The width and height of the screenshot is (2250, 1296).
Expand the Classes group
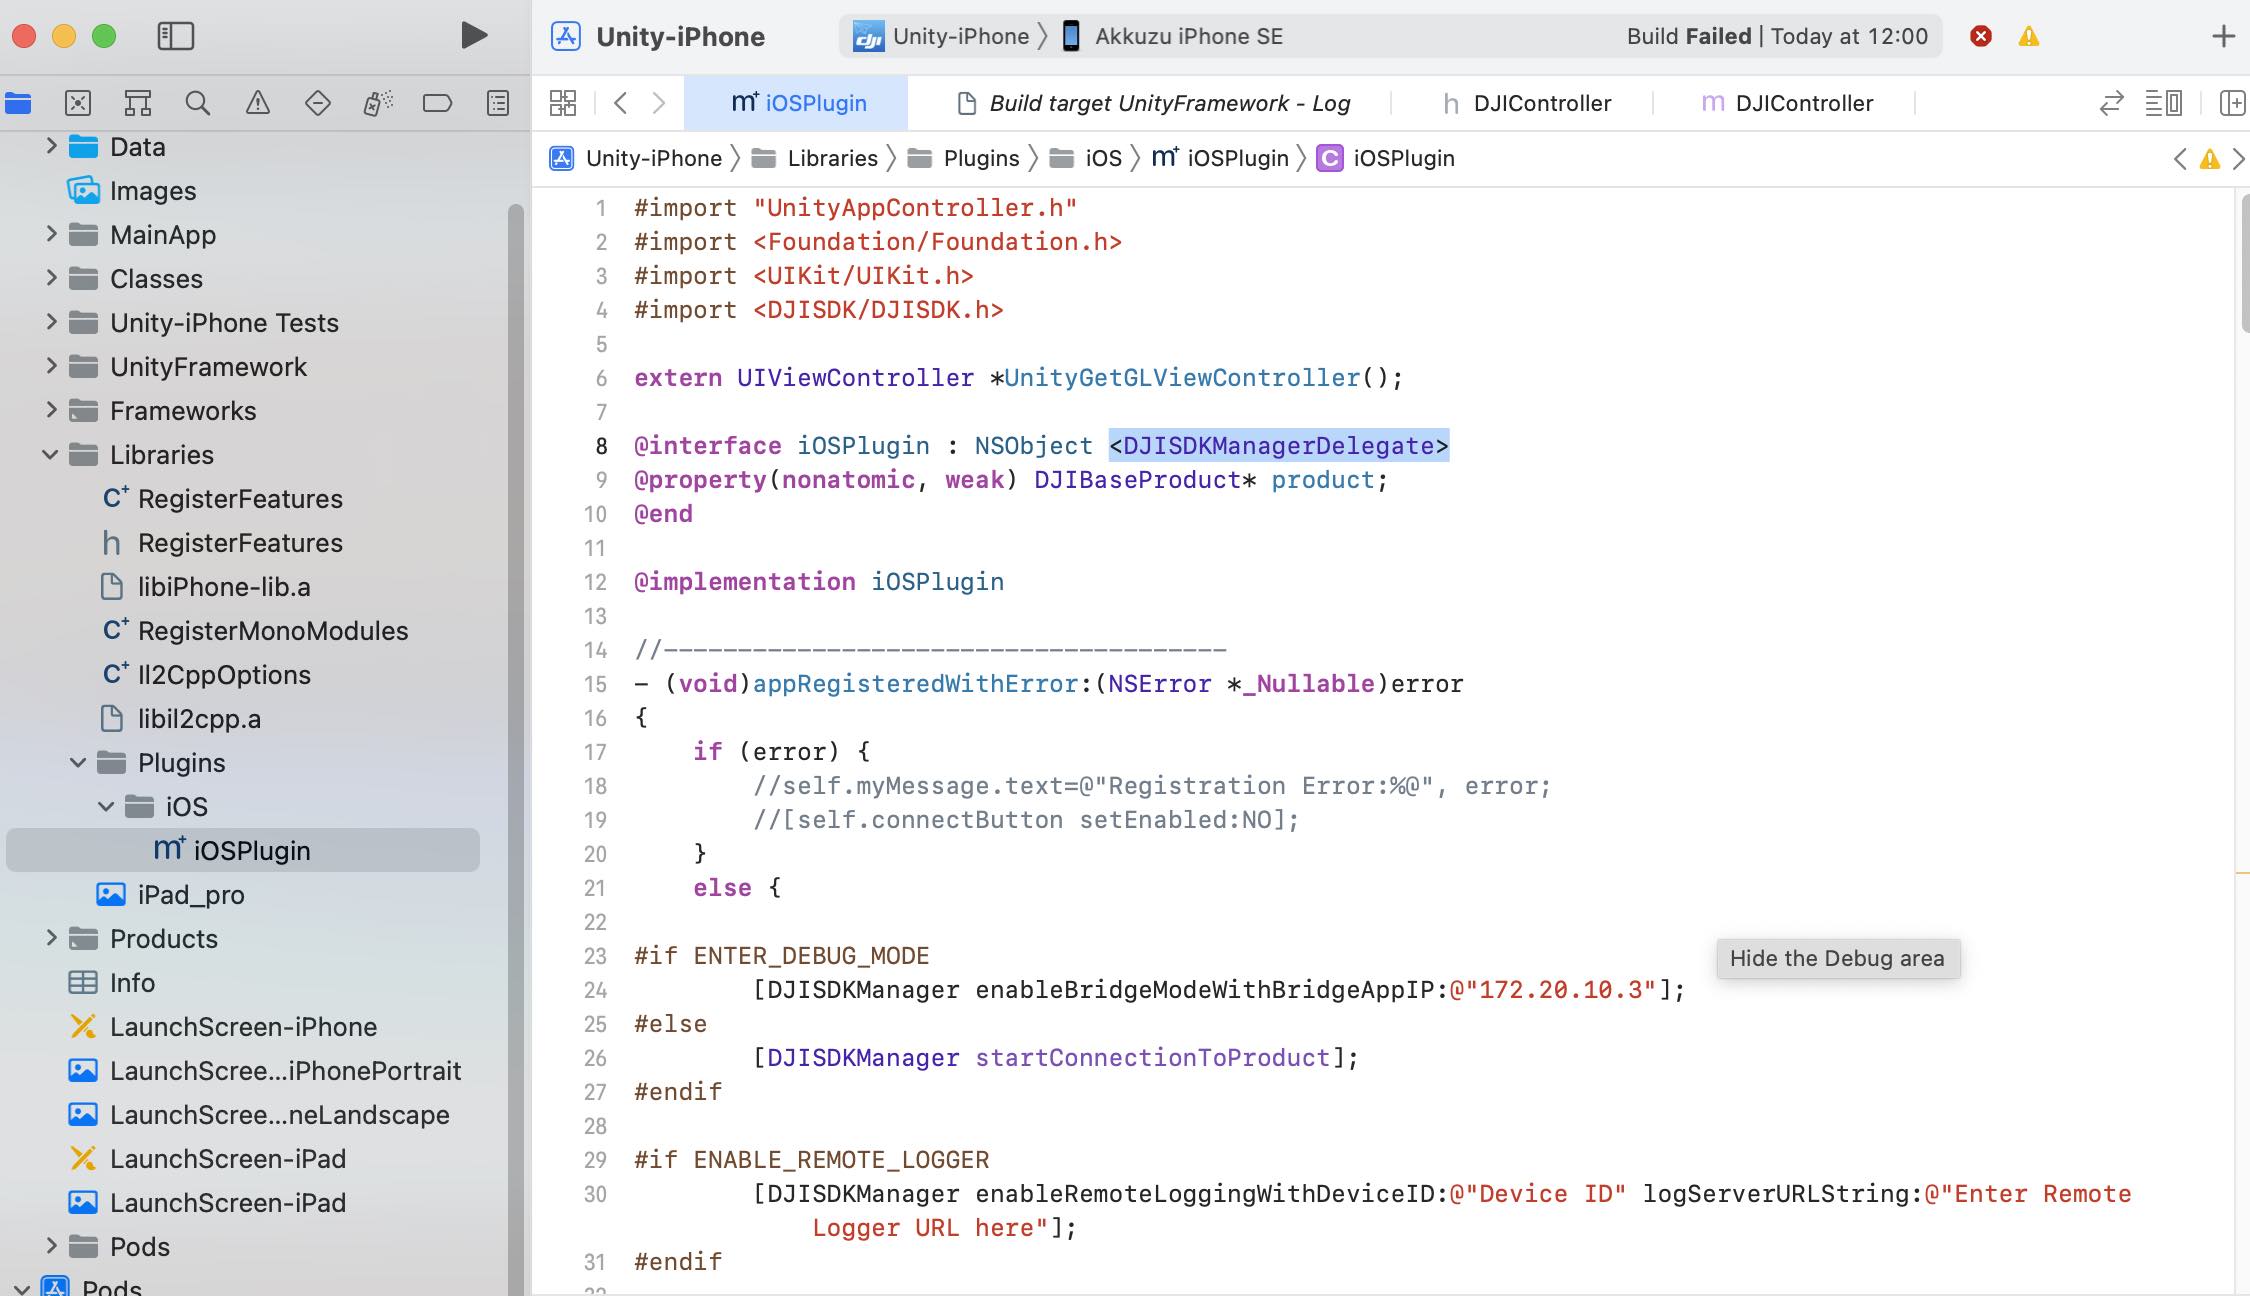pyautogui.click(x=51, y=278)
